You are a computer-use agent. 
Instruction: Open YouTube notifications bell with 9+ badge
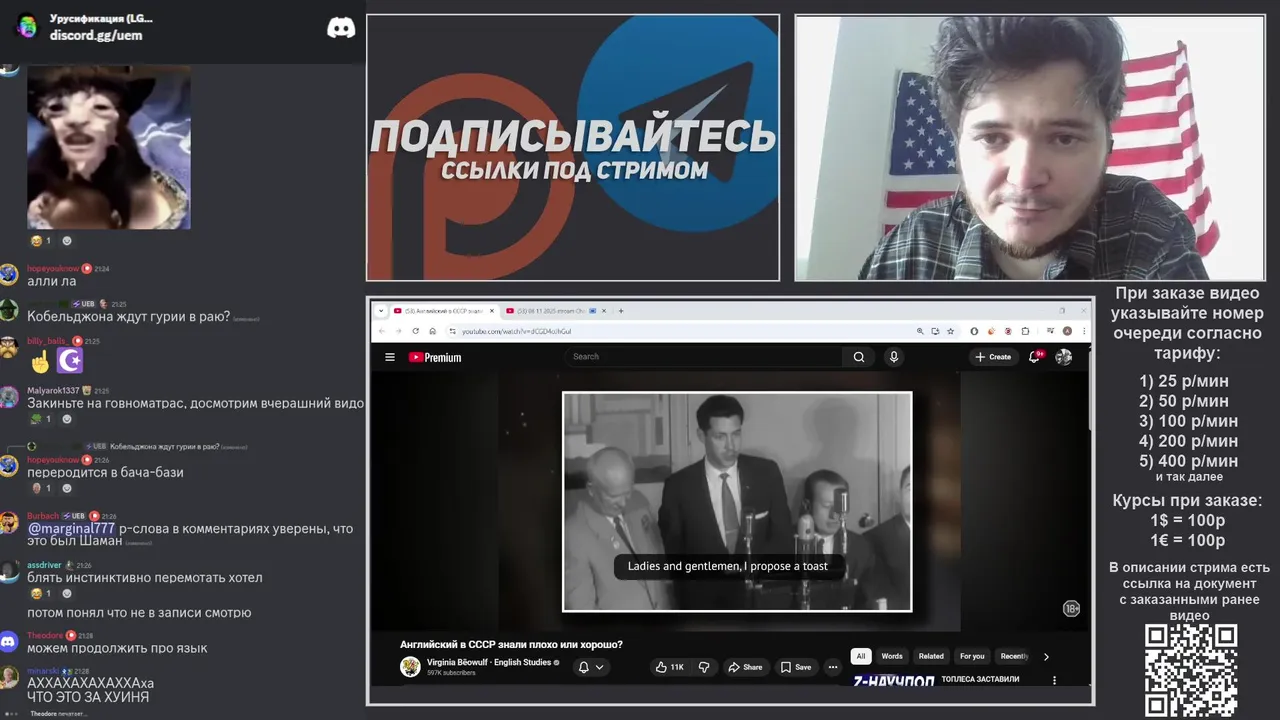tap(1035, 356)
